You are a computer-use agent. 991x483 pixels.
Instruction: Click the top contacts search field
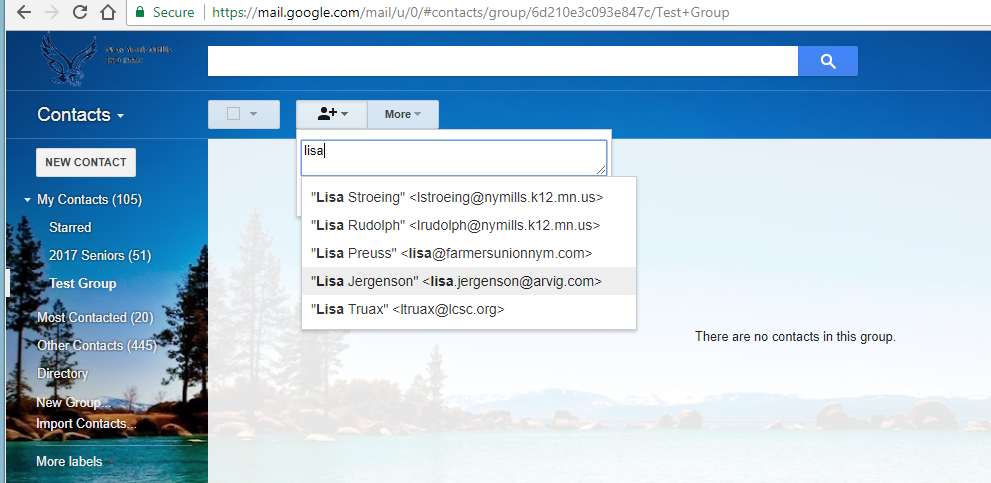[502, 61]
